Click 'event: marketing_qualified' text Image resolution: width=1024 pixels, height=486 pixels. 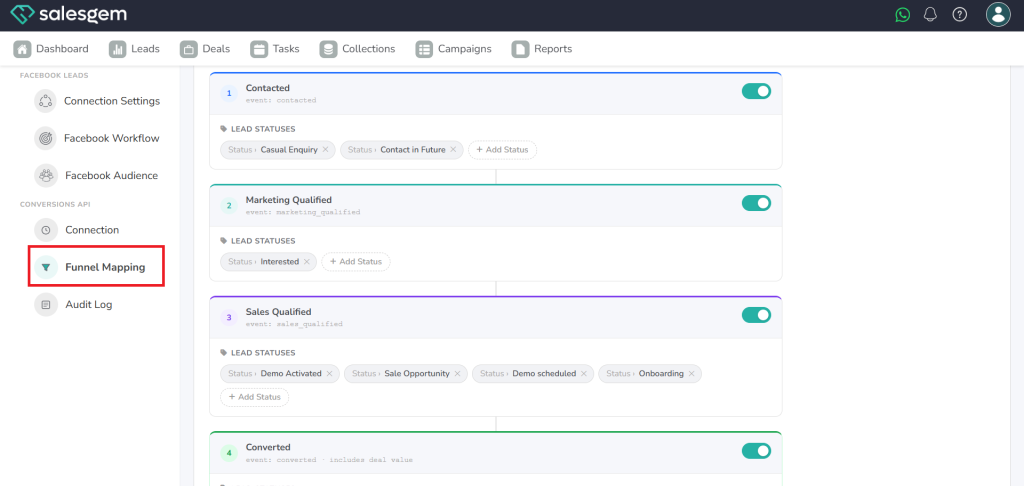[x=303, y=212]
